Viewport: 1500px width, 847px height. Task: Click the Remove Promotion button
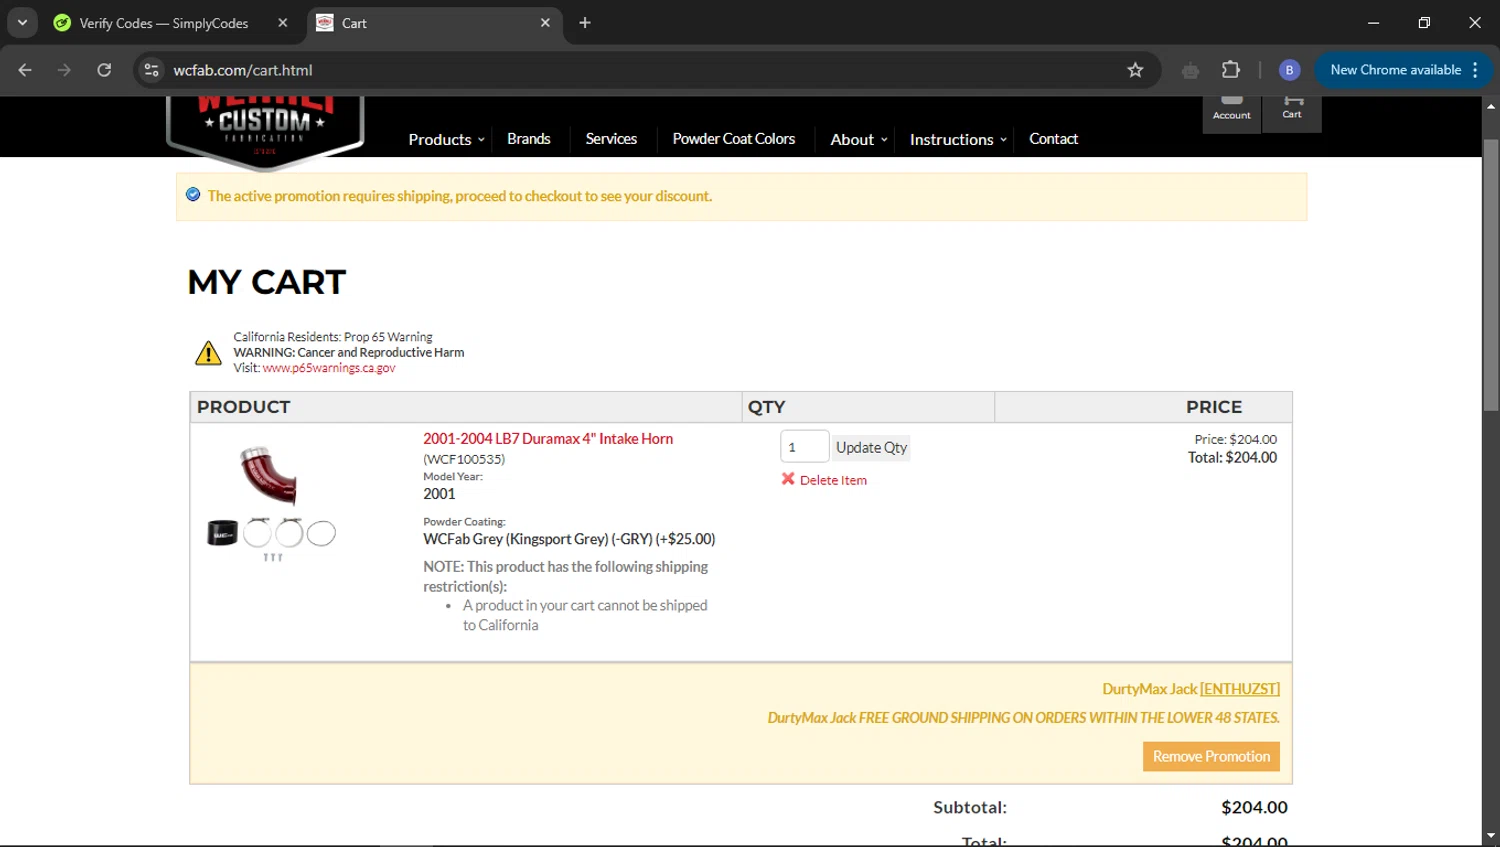[1211, 756]
